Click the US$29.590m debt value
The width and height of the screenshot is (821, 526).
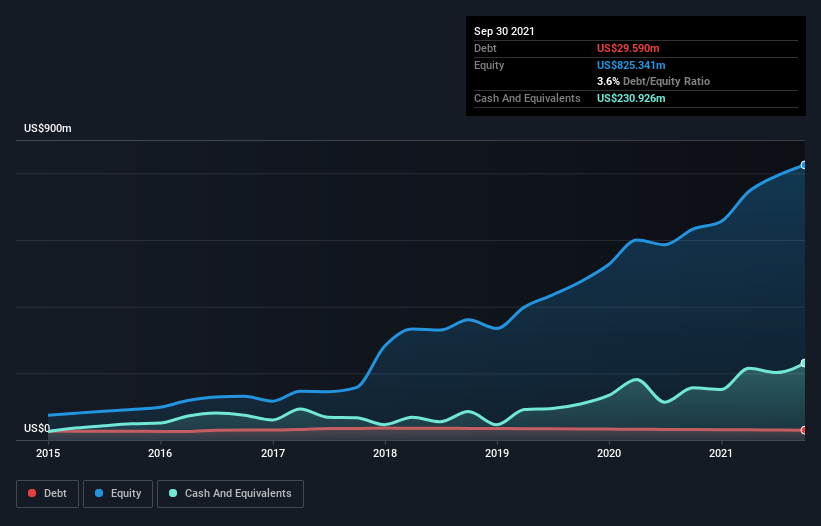pyautogui.click(x=628, y=48)
